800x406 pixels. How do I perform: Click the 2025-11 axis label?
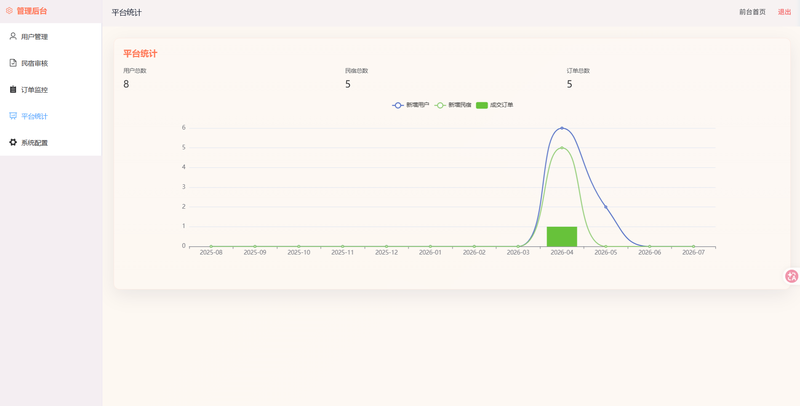pos(342,252)
